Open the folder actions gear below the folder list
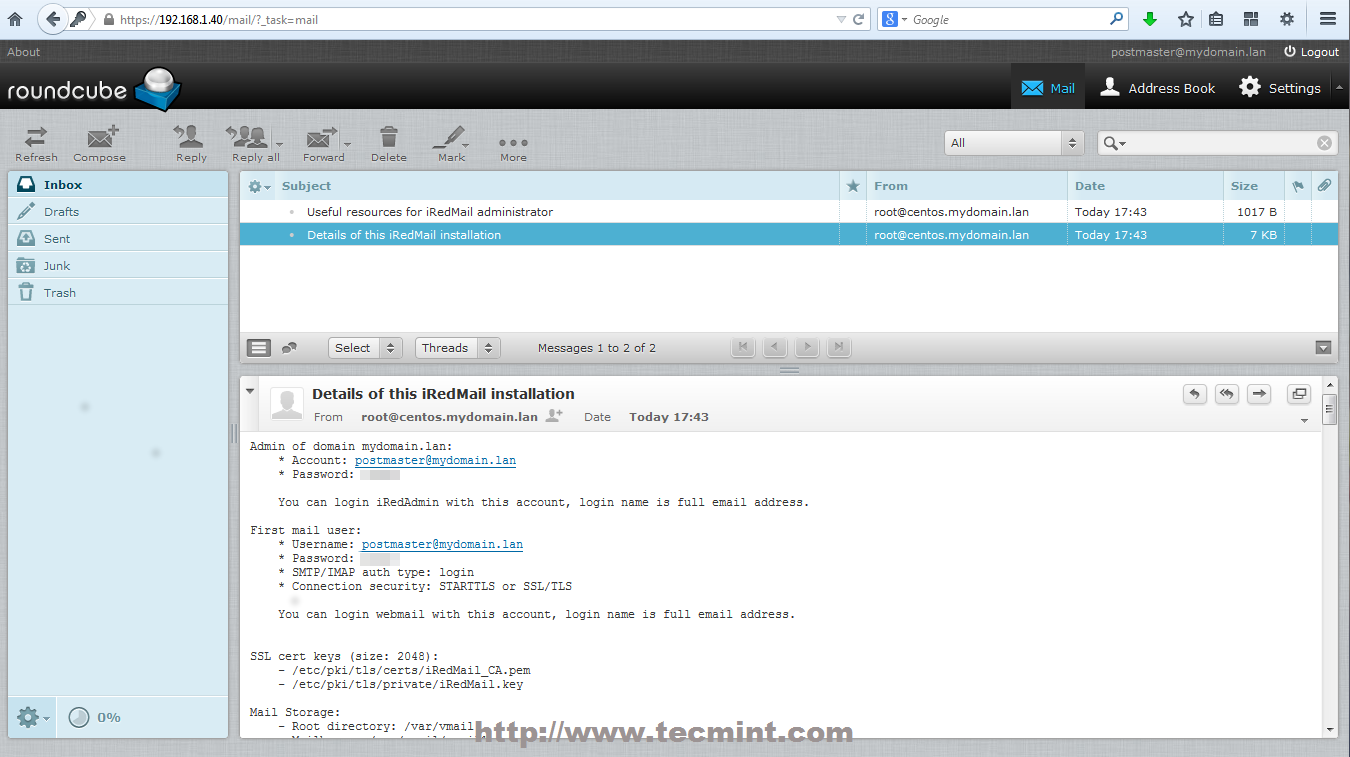The height and width of the screenshot is (757, 1350). pyautogui.click(x=32, y=717)
